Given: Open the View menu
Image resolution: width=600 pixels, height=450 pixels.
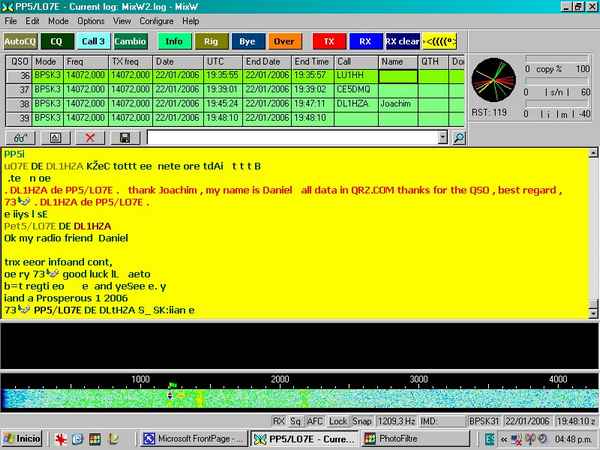Looking at the screenshot, I should coord(122,21).
